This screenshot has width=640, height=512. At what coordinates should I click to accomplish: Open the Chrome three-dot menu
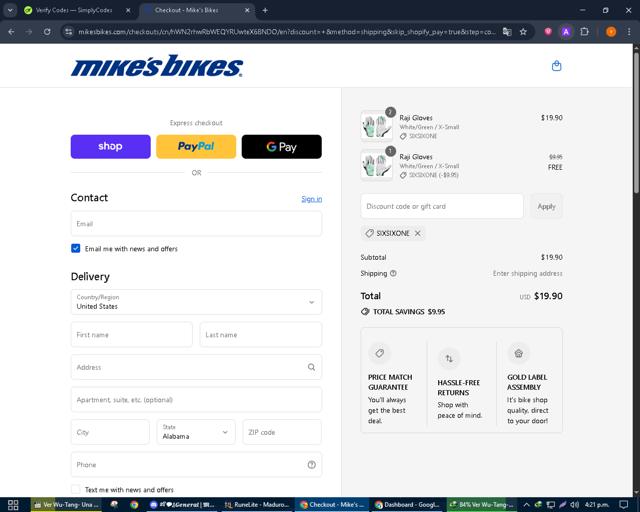(x=629, y=31)
